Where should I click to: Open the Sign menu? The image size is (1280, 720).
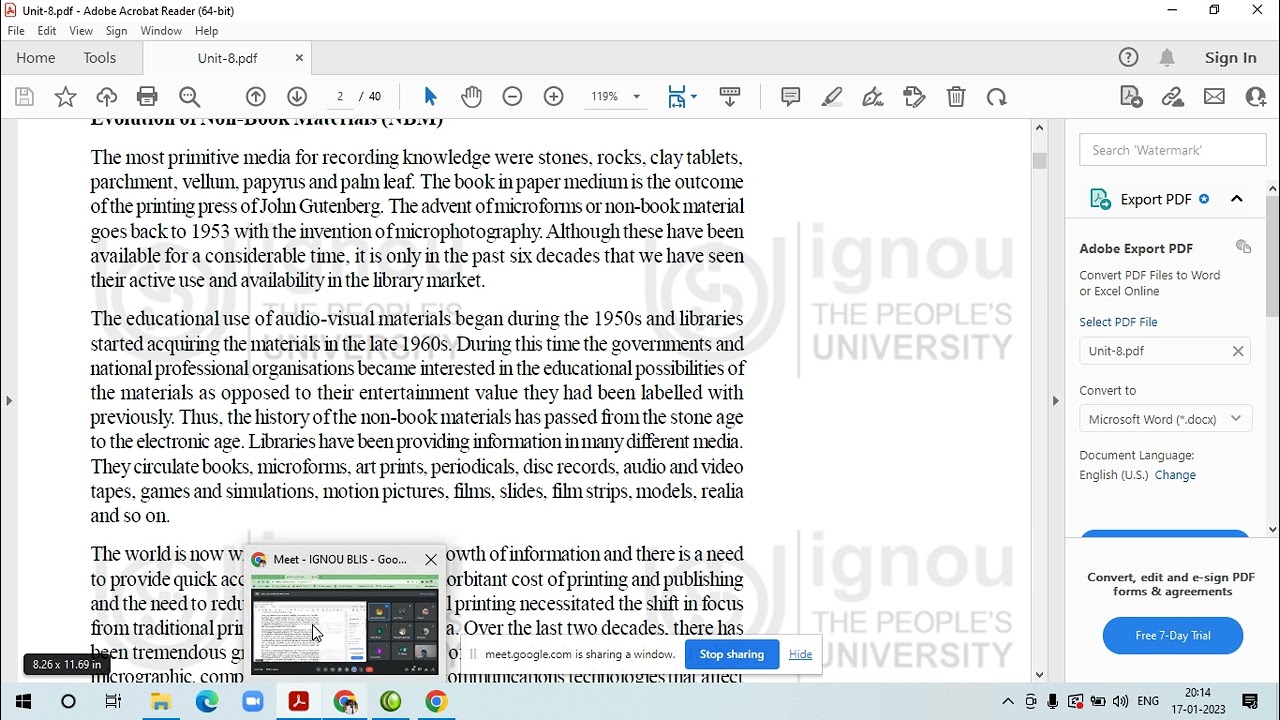pyautogui.click(x=116, y=31)
